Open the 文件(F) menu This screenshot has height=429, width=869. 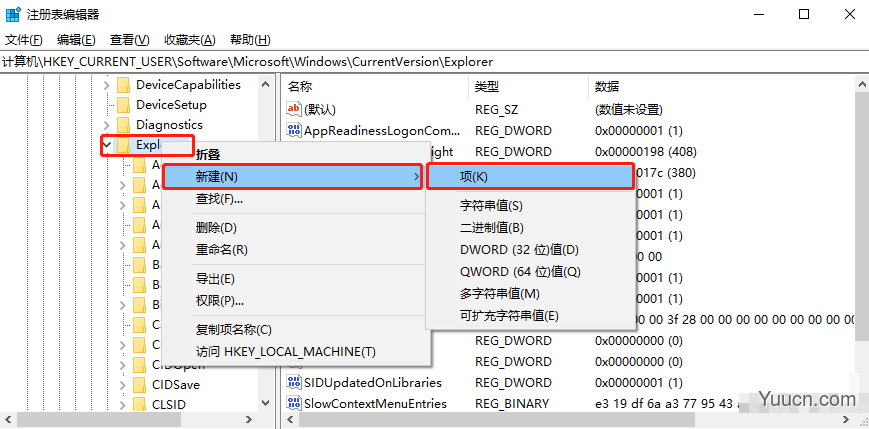pos(24,40)
